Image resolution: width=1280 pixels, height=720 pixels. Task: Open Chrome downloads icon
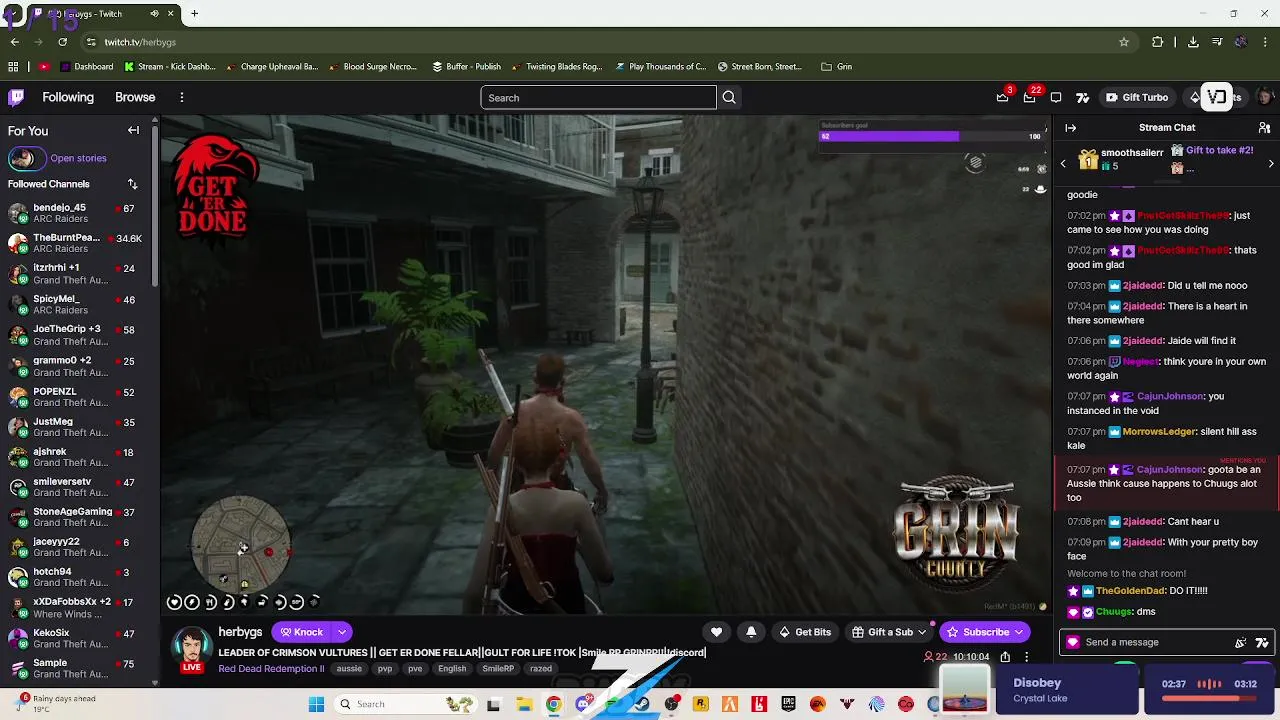[x=1193, y=42]
